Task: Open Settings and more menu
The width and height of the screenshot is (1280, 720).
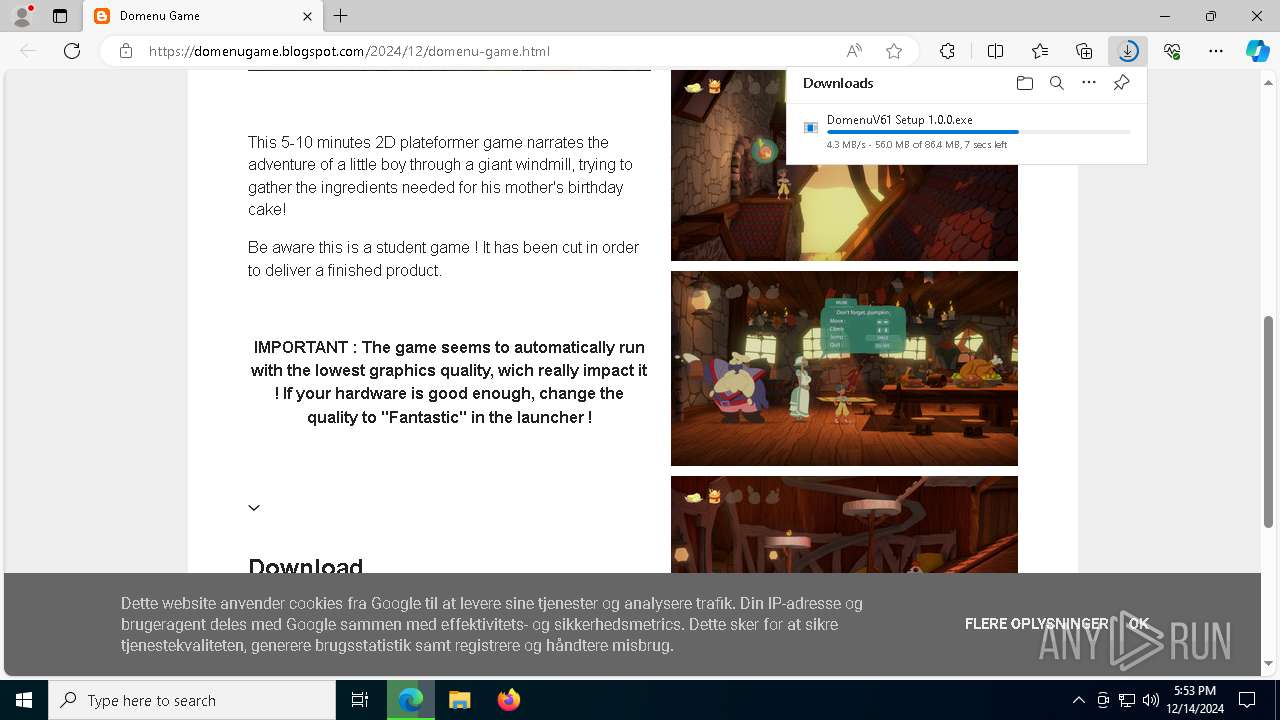Action: coord(1216,51)
